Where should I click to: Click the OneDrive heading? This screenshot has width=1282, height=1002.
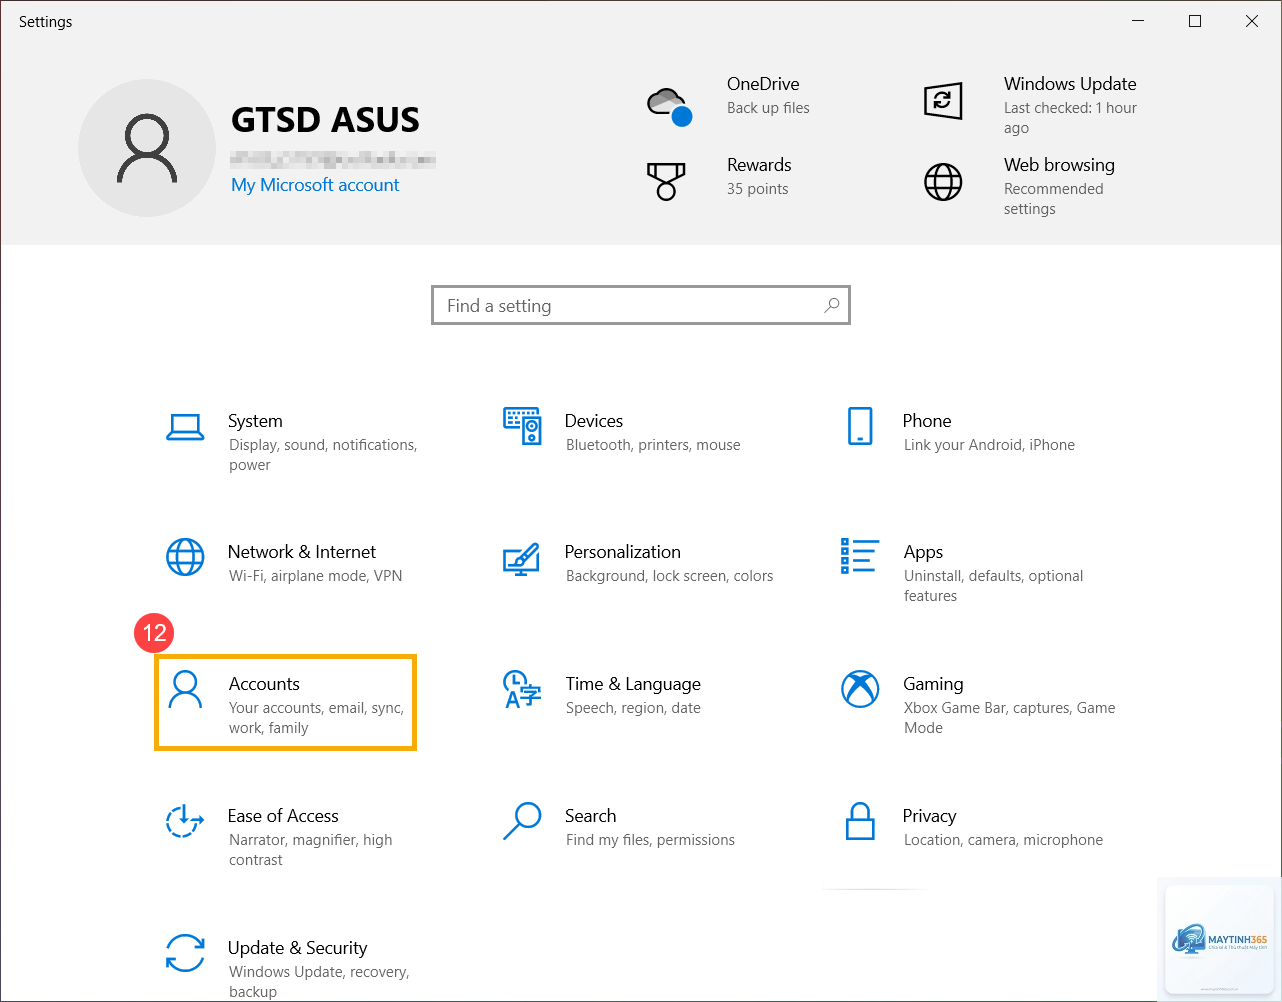(x=763, y=84)
